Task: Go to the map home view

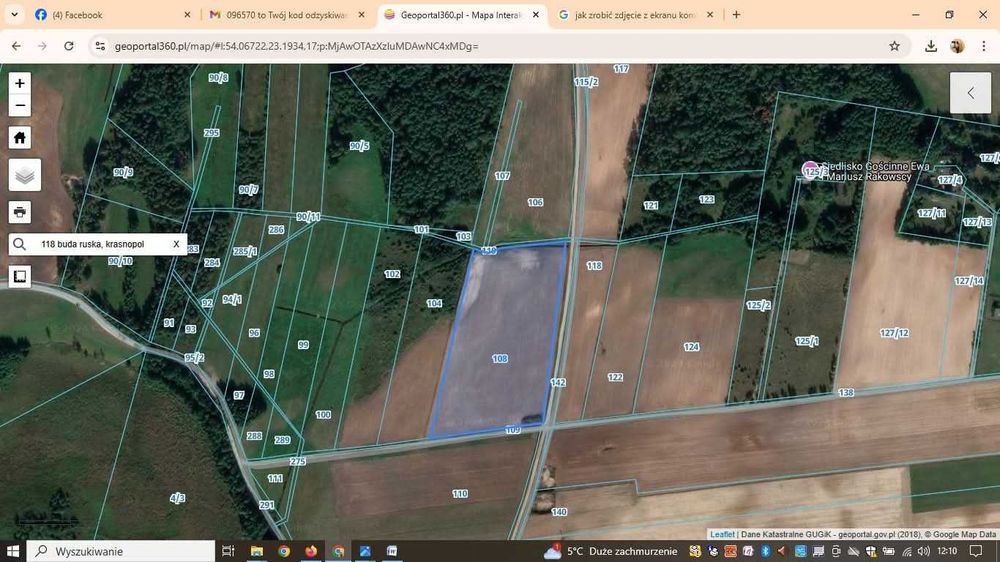Action: 20,137
